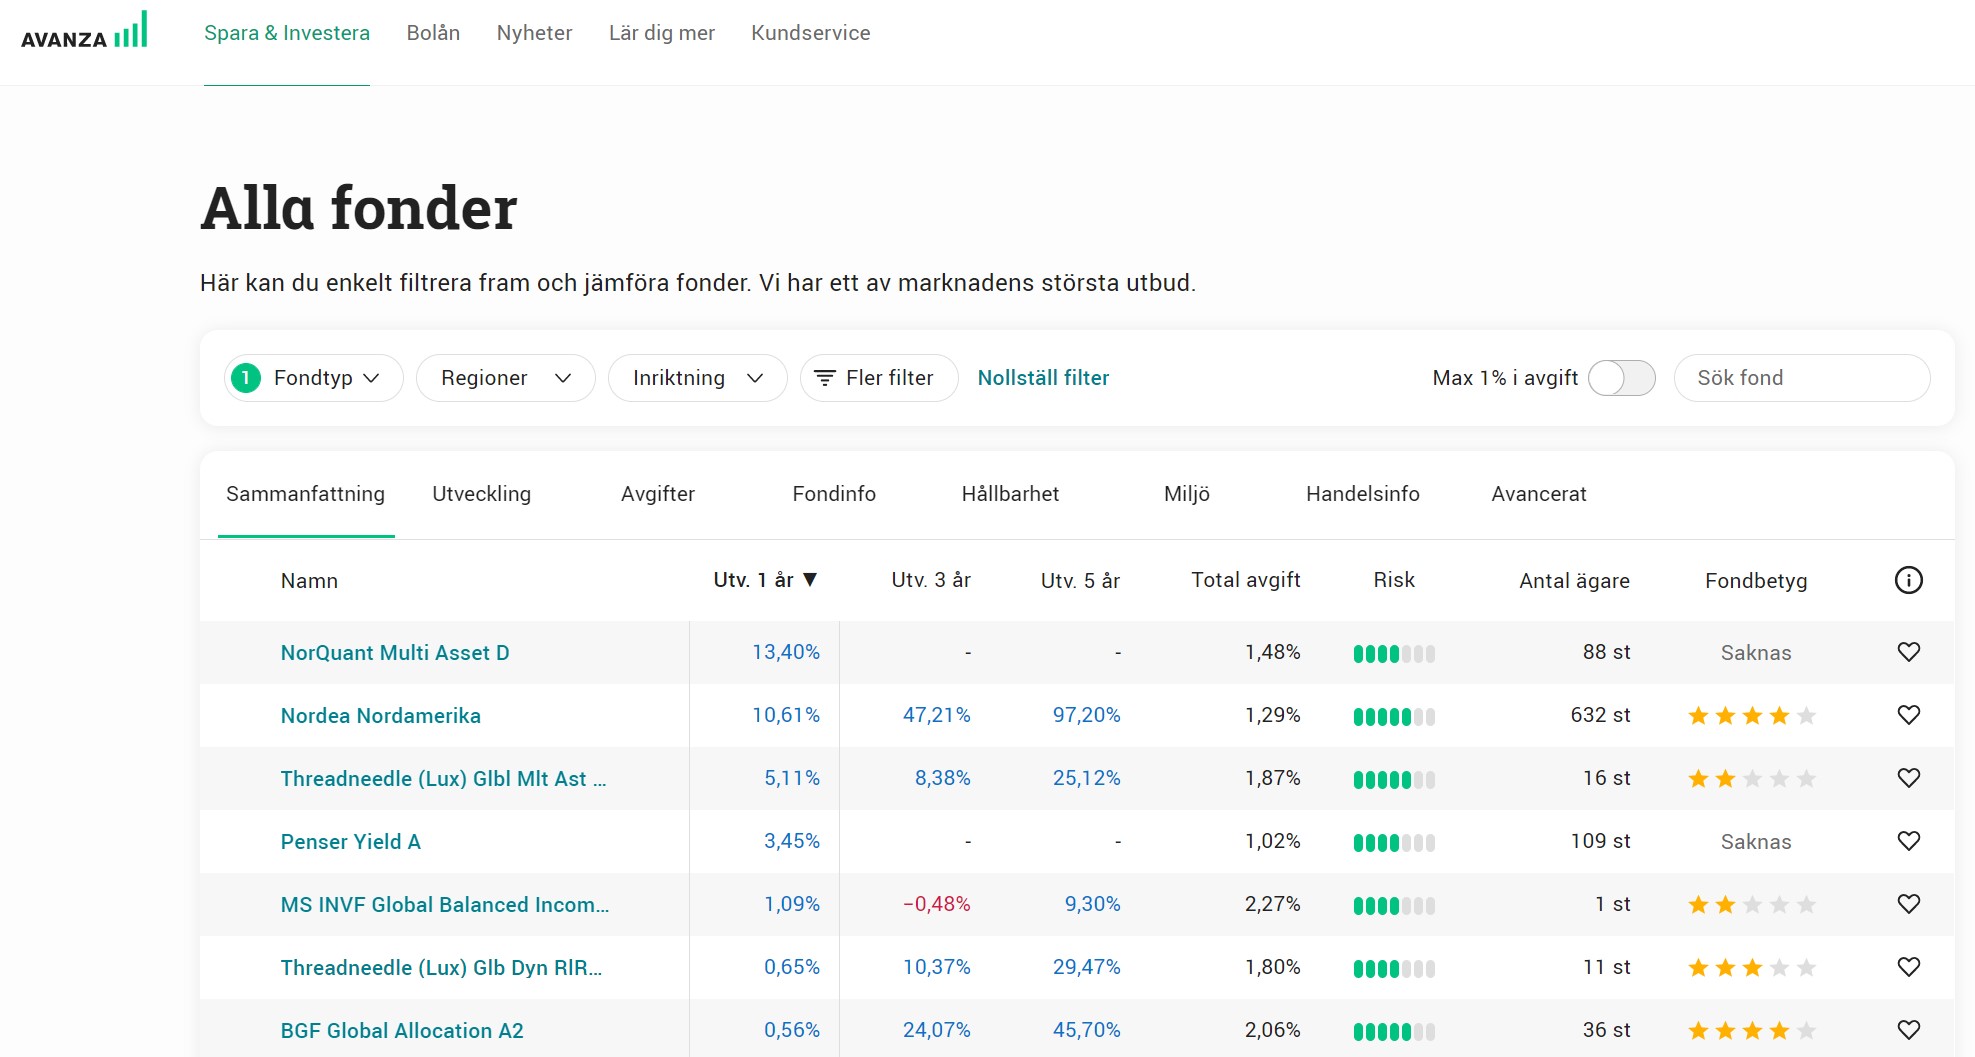Toggle Max 1% i avgift switch
This screenshot has width=1975, height=1057.
pos(1621,378)
